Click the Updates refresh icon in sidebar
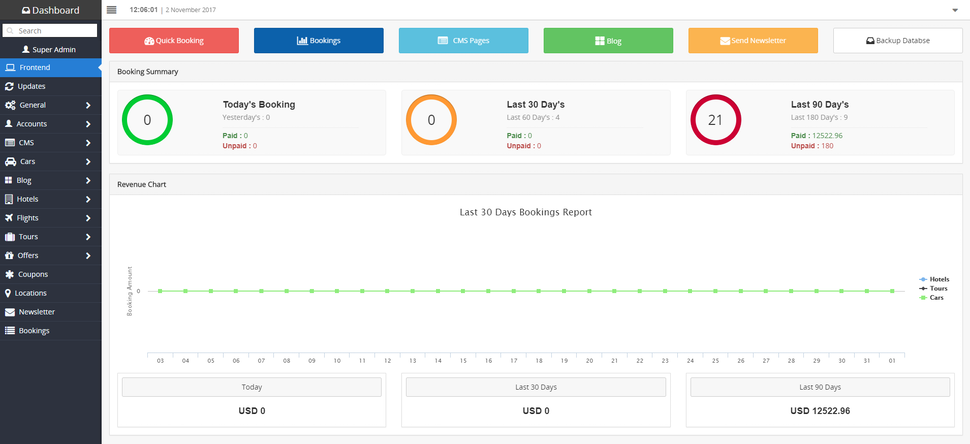The image size is (970, 444). [9, 87]
